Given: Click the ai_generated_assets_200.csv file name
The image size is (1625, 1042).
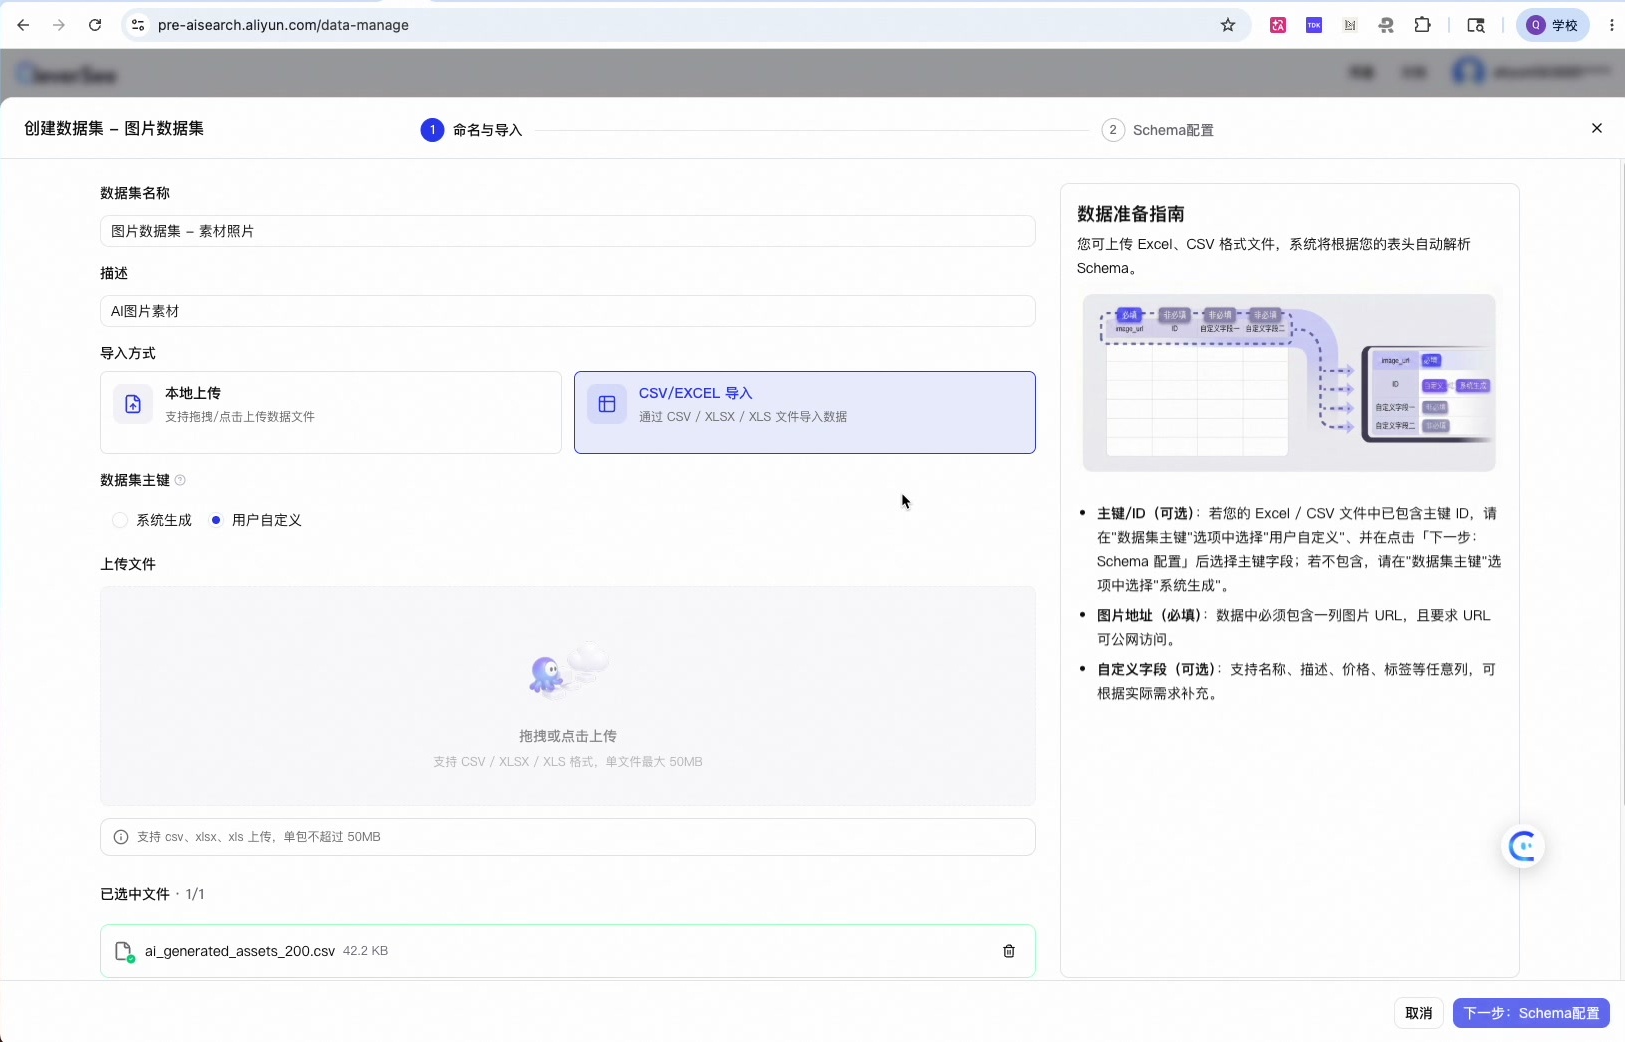Looking at the screenshot, I should point(240,951).
